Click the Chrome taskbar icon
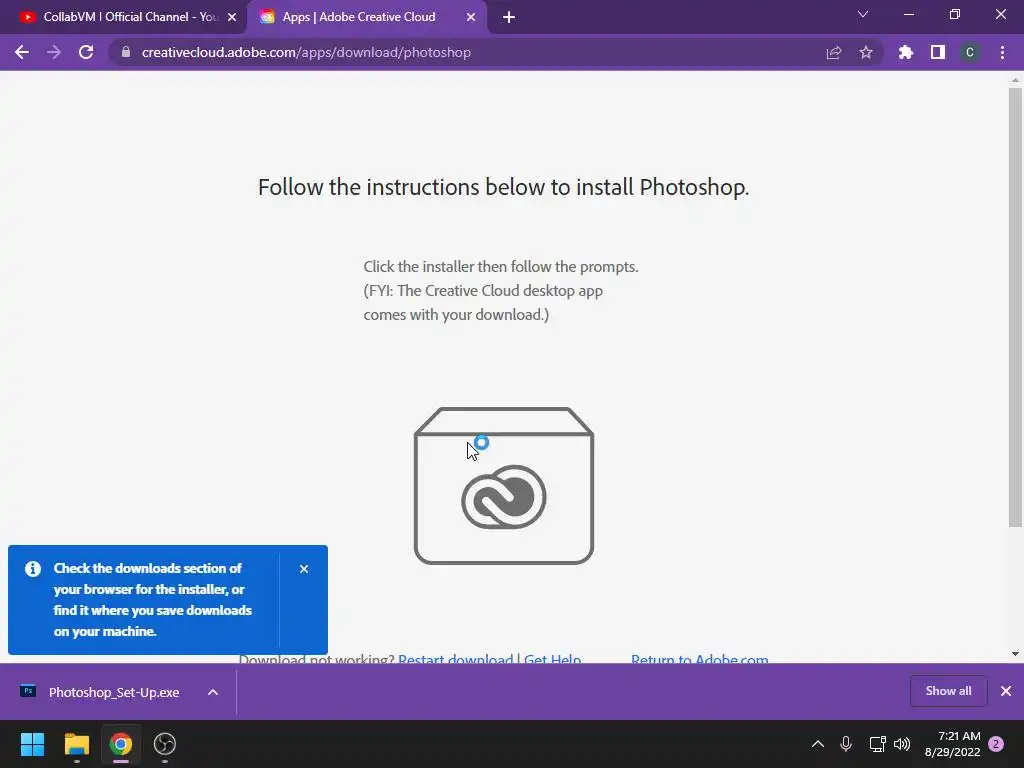Screen dimensions: 1024x768 [121, 744]
